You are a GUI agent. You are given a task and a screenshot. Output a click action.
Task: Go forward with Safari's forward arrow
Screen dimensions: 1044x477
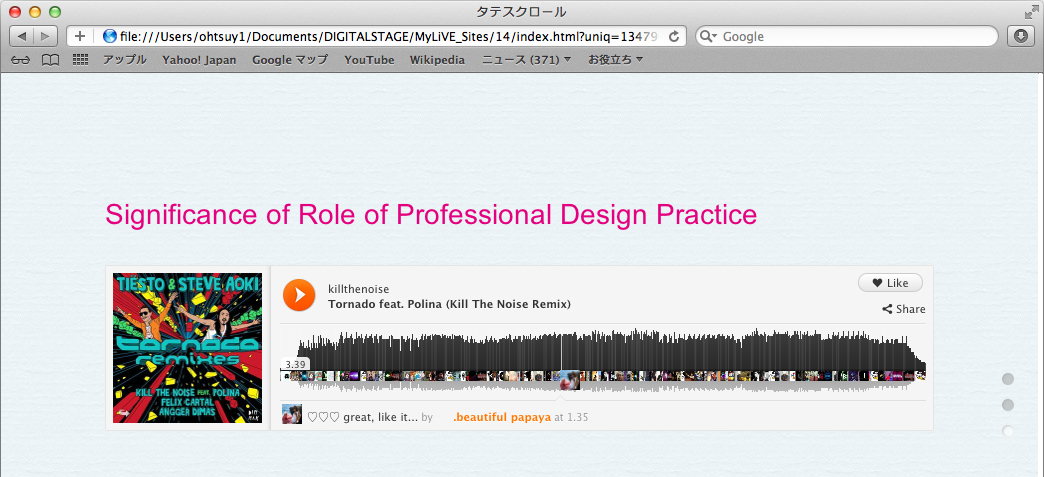coord(45,36)
